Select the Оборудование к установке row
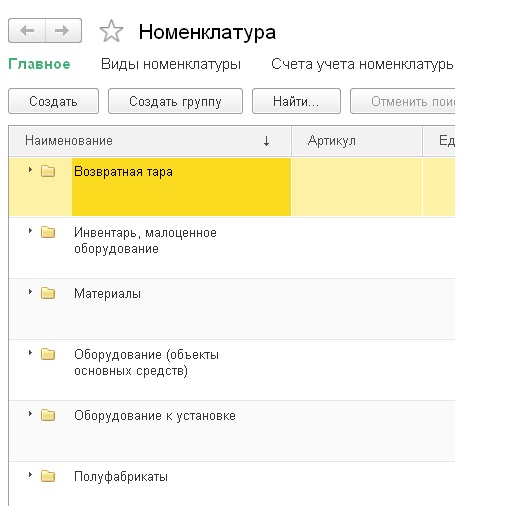Viewport: 522px width, 520px height. click(x=232, y=431)
